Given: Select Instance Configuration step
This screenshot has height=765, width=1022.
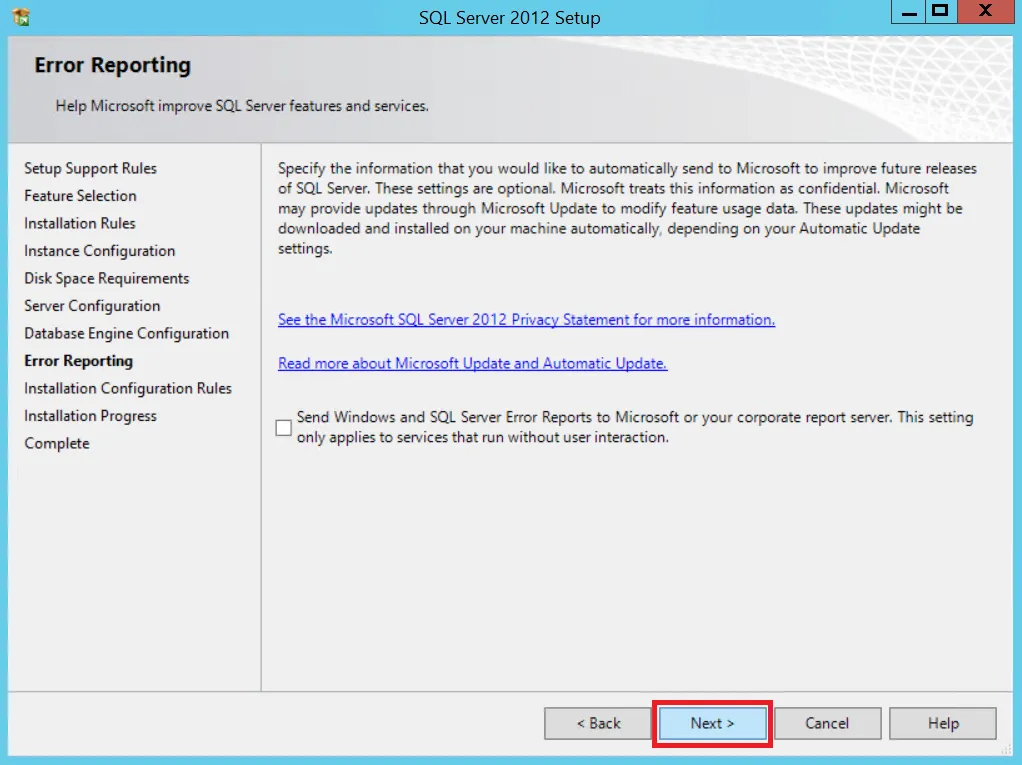Looking at the screenshot, I should (100, 251).
